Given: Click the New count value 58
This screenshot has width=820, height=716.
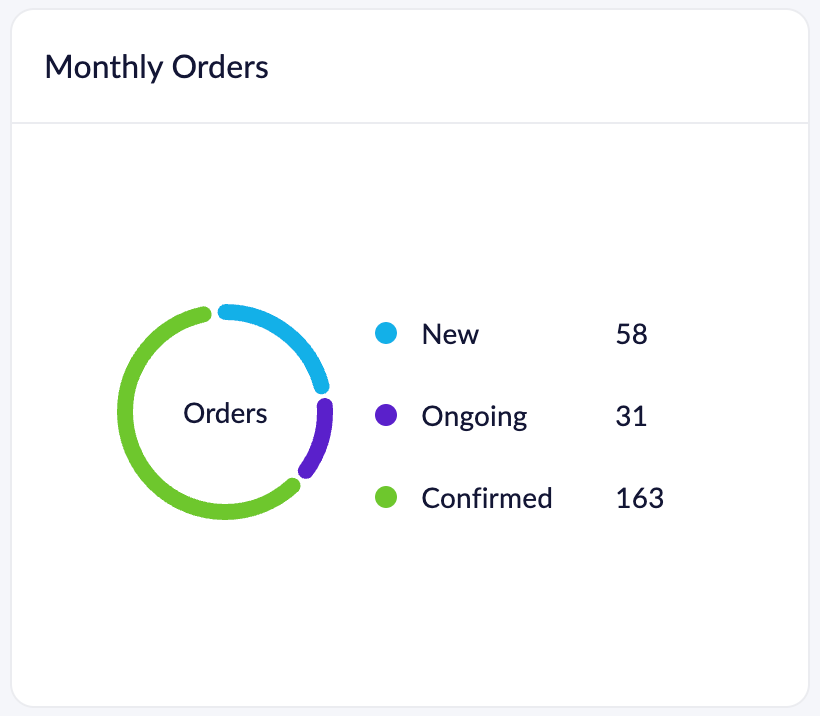Looking at the screenshot, I should (x=632, y=334).
